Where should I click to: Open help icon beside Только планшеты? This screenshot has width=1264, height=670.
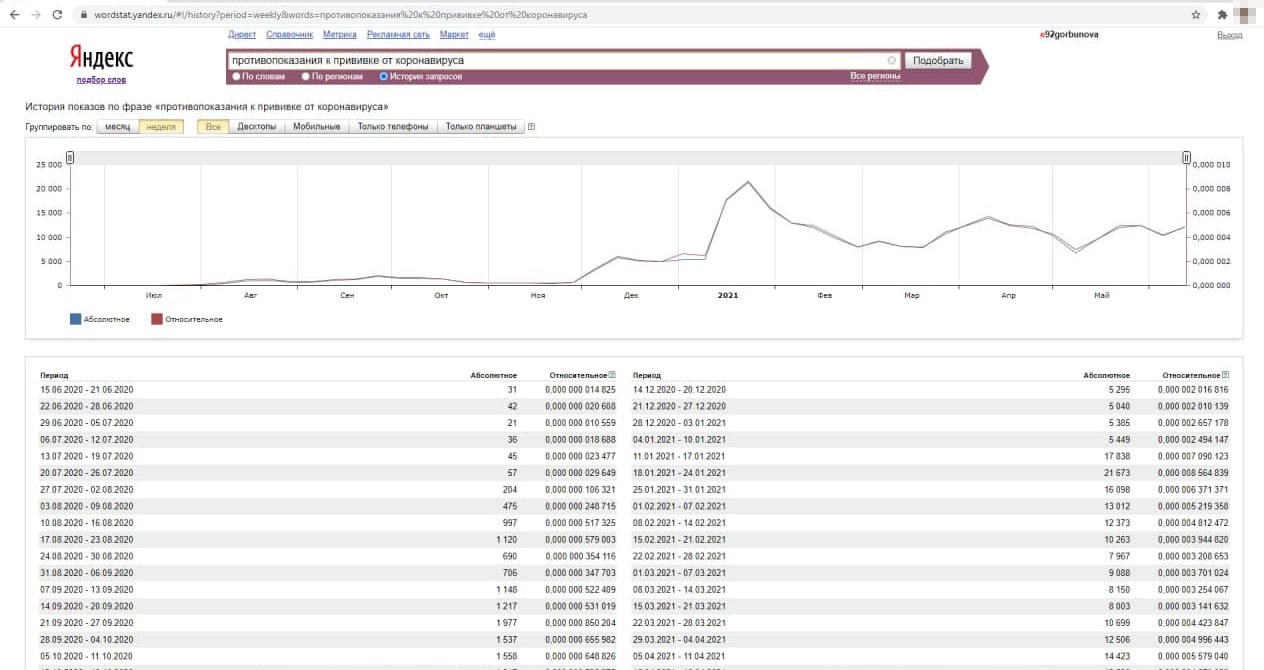(531, 127)
